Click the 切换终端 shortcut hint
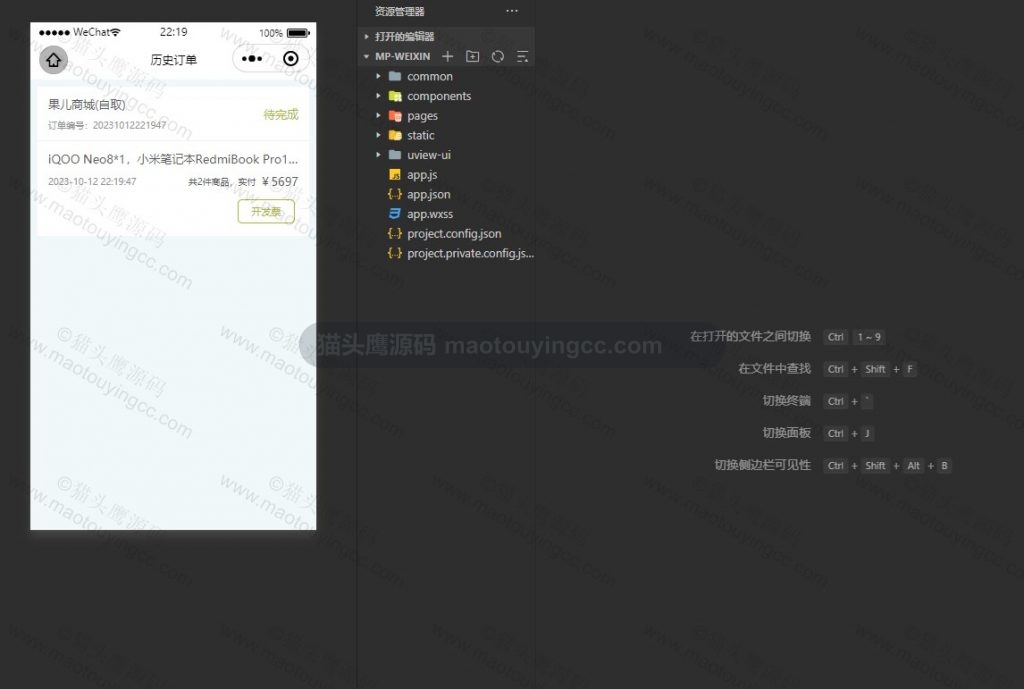This screenshot has height=689, width=1024. tap(786, 400)
